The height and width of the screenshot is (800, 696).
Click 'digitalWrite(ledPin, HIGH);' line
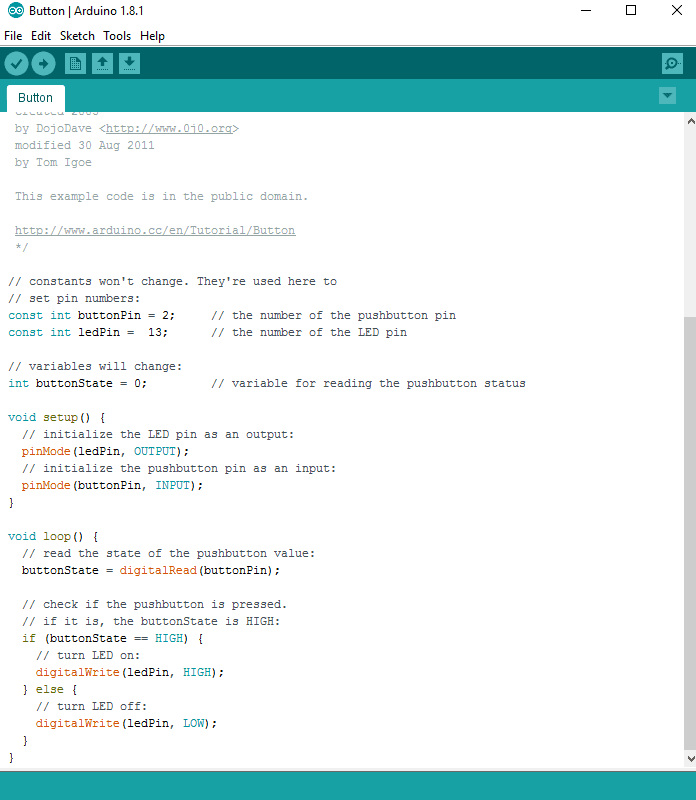point(130,672)
